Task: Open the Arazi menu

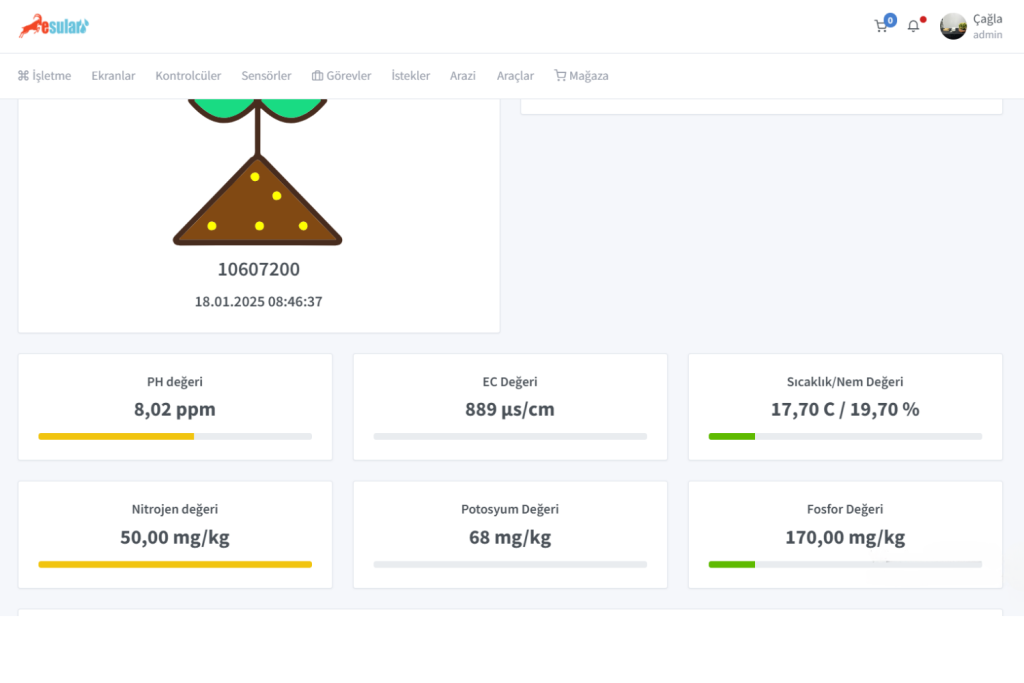Action: (463, 75)
